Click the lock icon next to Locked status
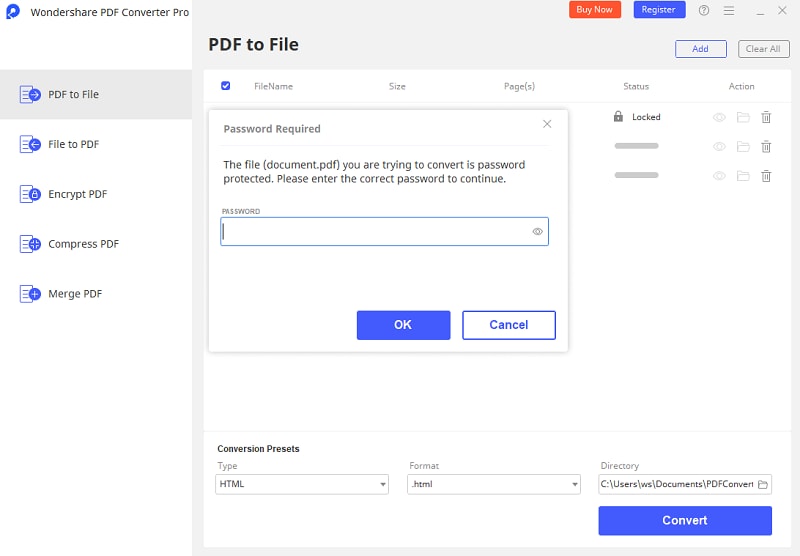 618,116
